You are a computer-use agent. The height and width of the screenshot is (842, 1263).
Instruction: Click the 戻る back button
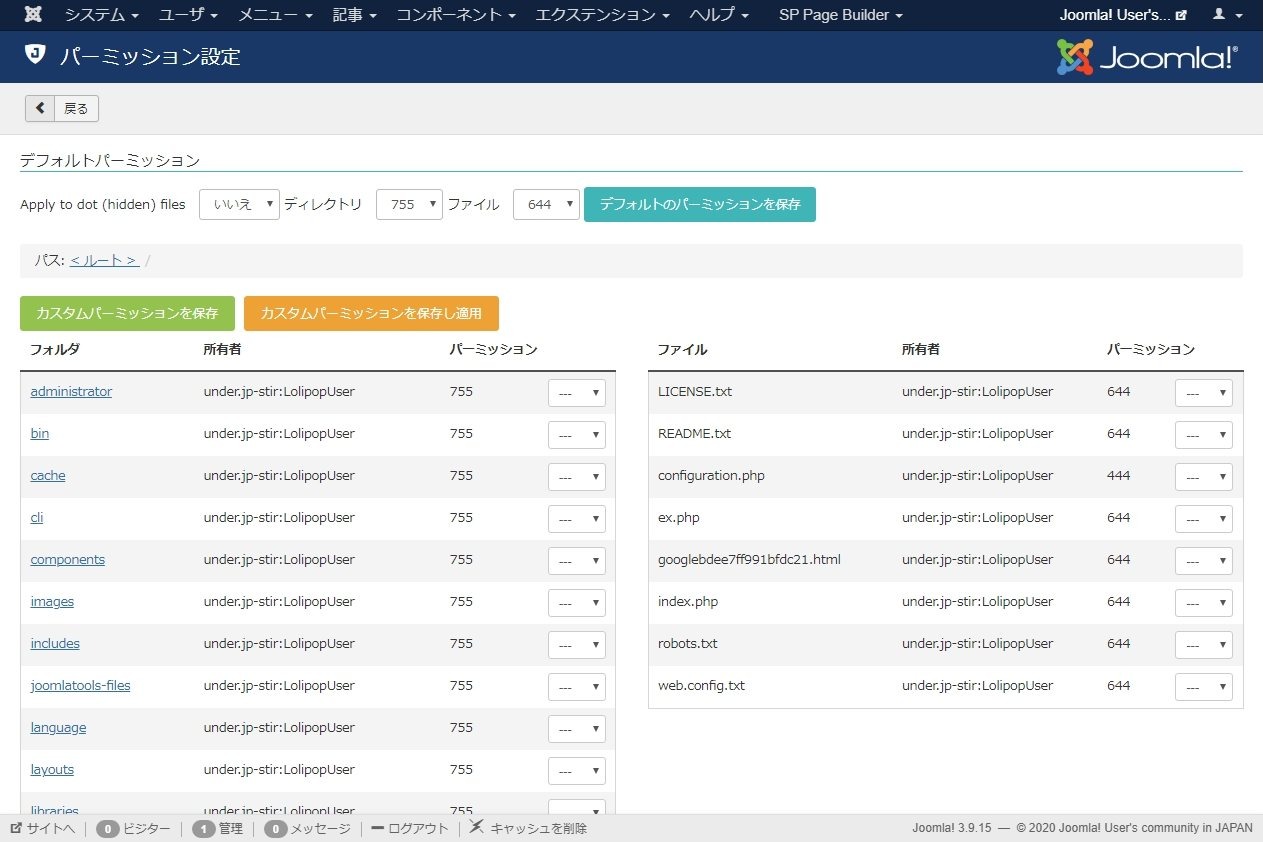(x=62, y=108)
